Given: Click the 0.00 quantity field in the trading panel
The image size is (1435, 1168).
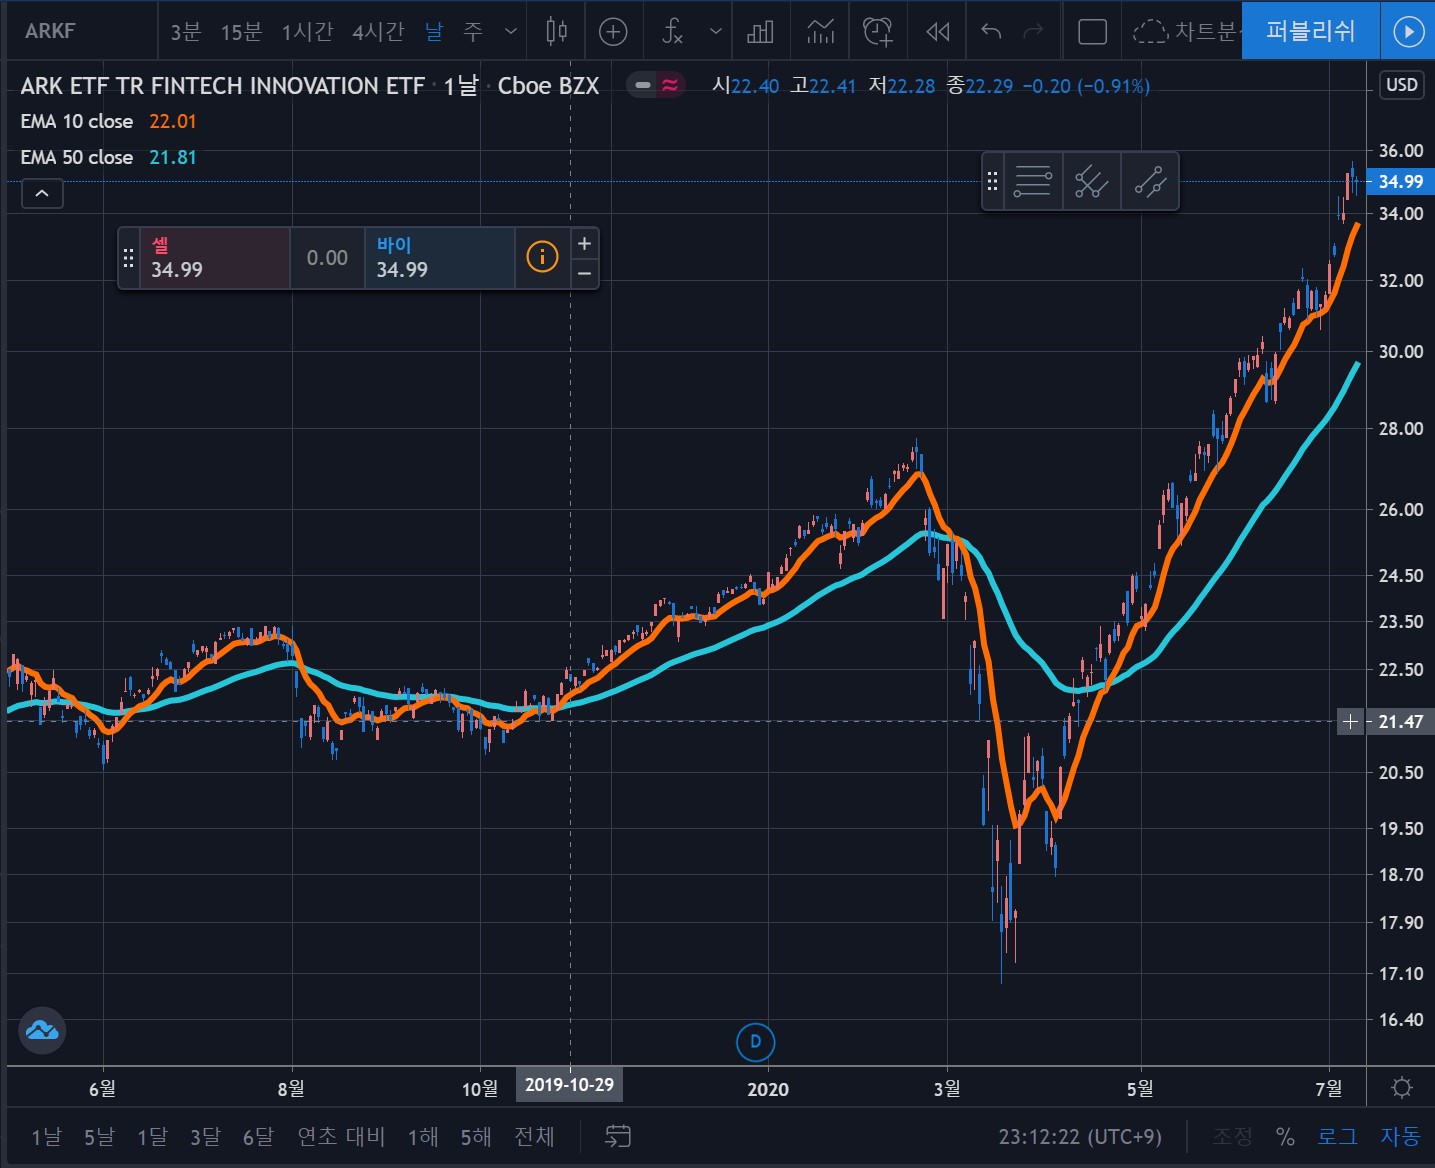Looking at the screenshot, I should [x=327, y=258].
